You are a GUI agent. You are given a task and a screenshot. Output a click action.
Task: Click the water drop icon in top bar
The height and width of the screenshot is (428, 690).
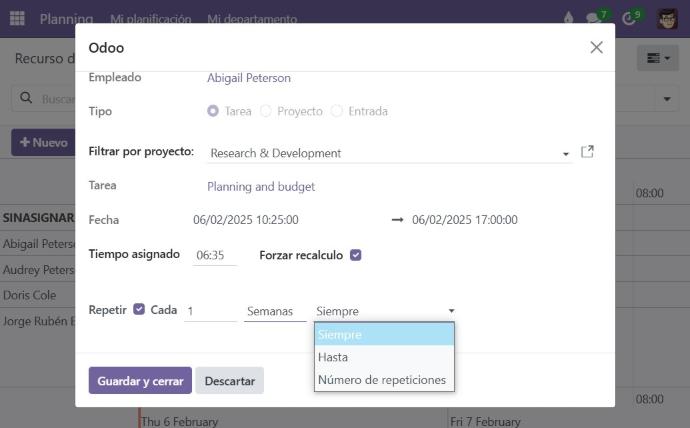(x=569, y=18)
